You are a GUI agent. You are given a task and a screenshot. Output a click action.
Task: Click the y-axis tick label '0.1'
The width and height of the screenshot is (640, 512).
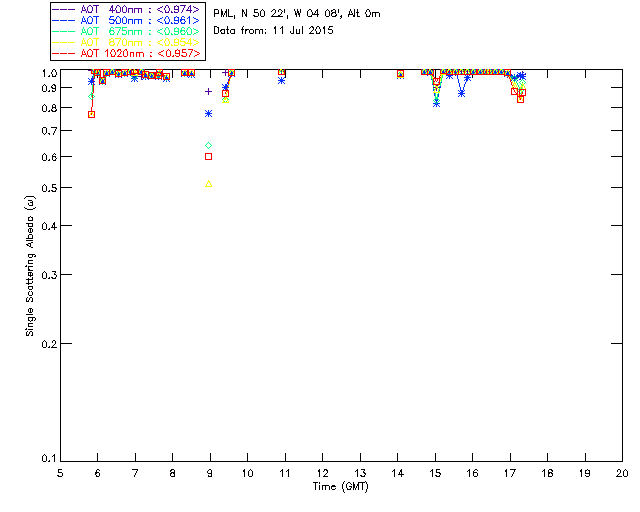[49, 459]
